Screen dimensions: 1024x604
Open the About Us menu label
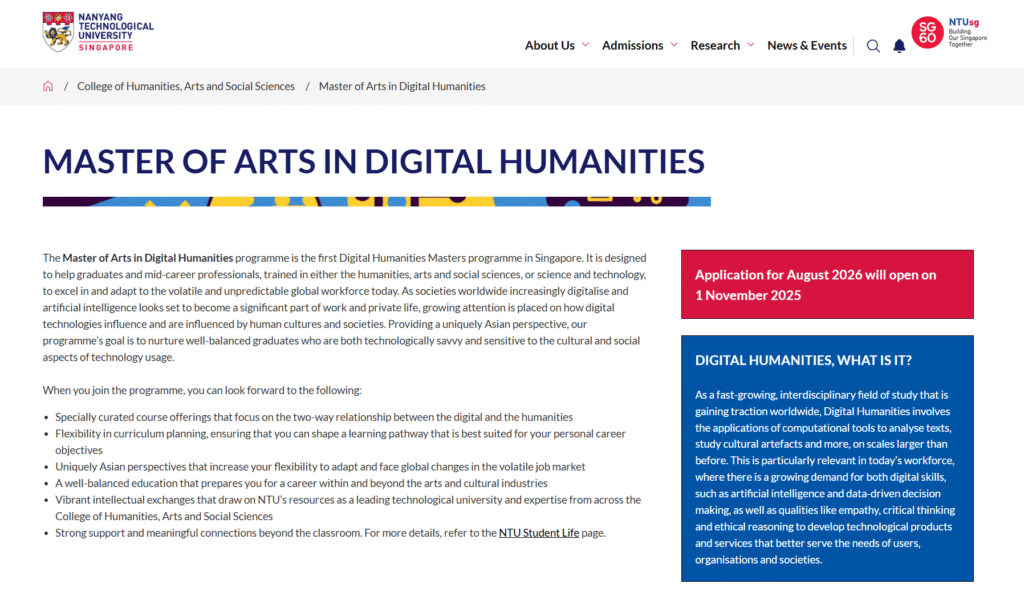pyautogui.click(x=549, y=46)
